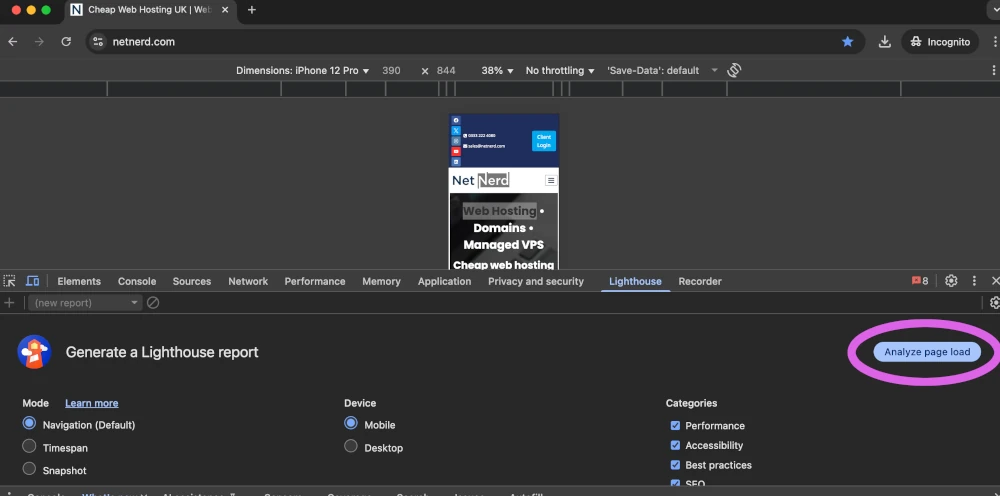Screen dimensions: 1000x496
Task: Switch to the Network tab
Action: 248,282
